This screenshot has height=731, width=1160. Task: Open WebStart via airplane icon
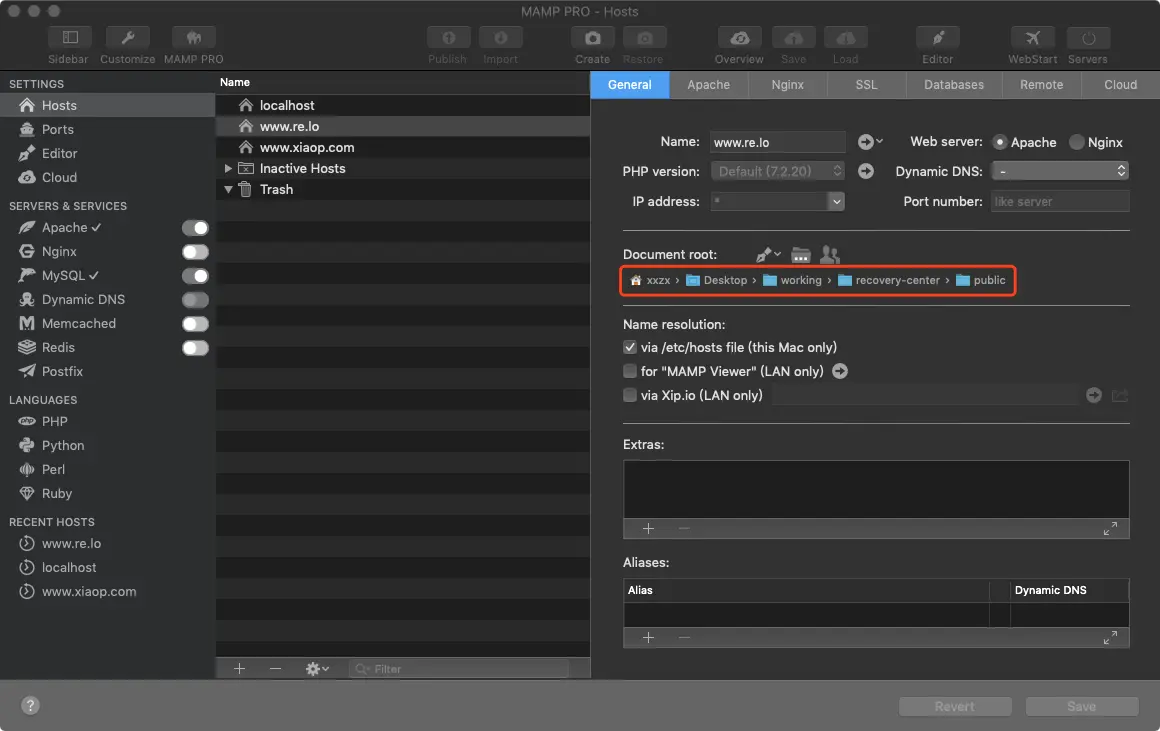tap(1033, 37)
